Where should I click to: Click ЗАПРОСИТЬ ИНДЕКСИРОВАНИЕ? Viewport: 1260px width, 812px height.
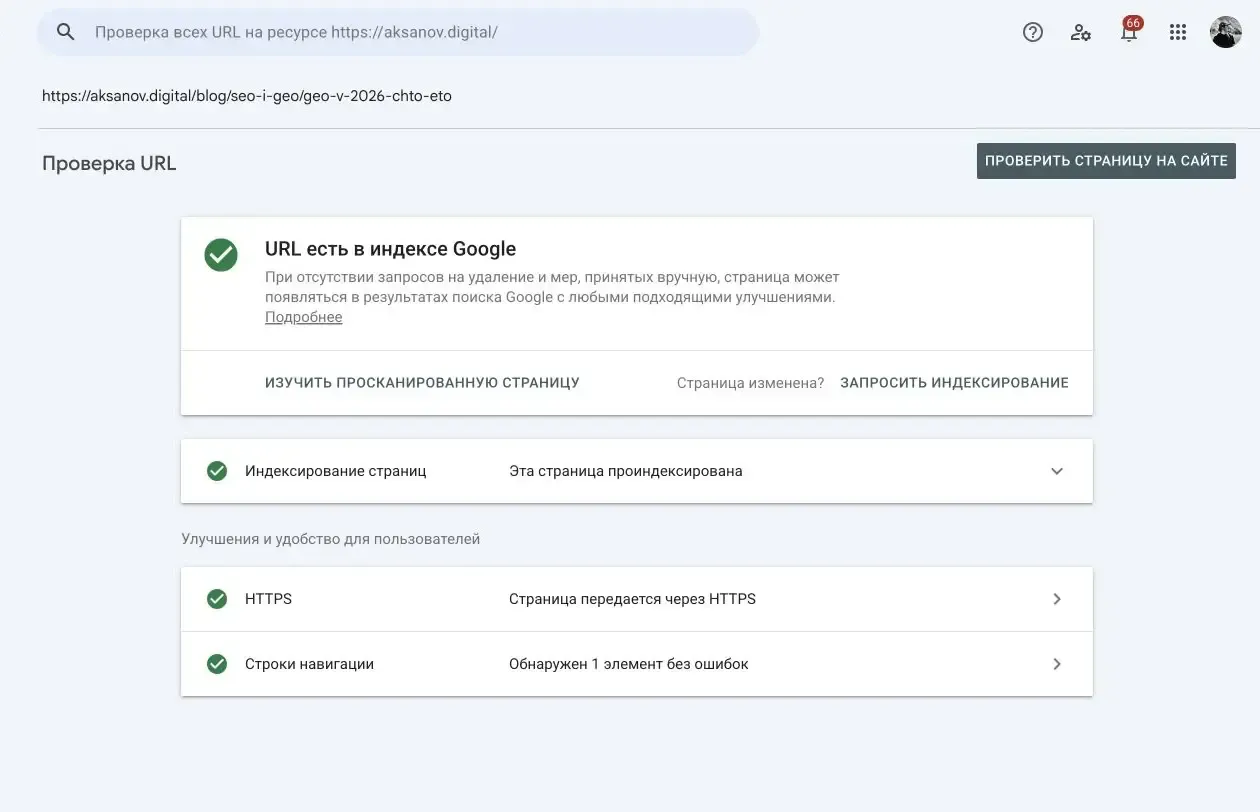coord(954,383)
